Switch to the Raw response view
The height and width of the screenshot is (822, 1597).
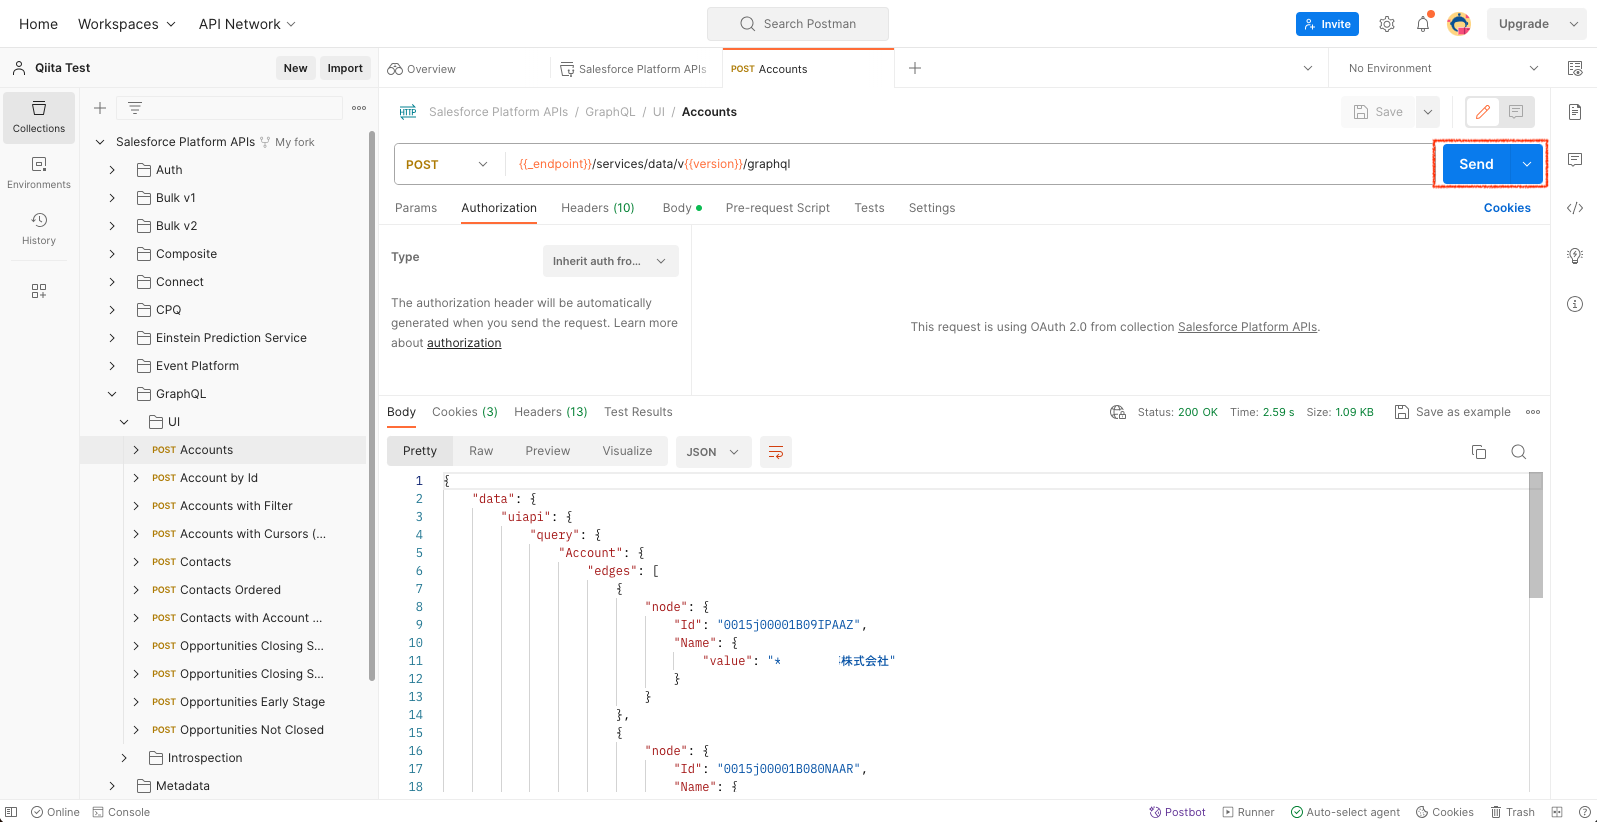pos(481,451)
